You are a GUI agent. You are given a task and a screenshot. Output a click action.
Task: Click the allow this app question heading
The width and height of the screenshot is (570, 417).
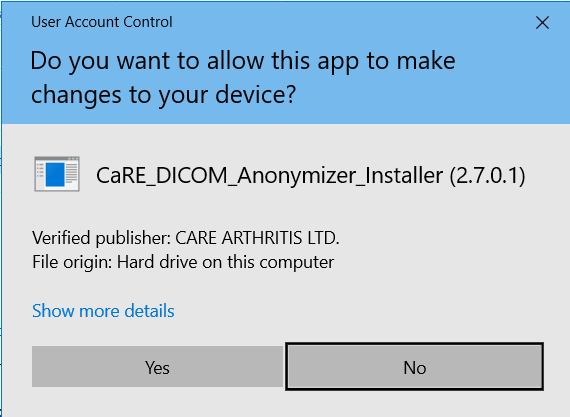(x=243, y=77)
